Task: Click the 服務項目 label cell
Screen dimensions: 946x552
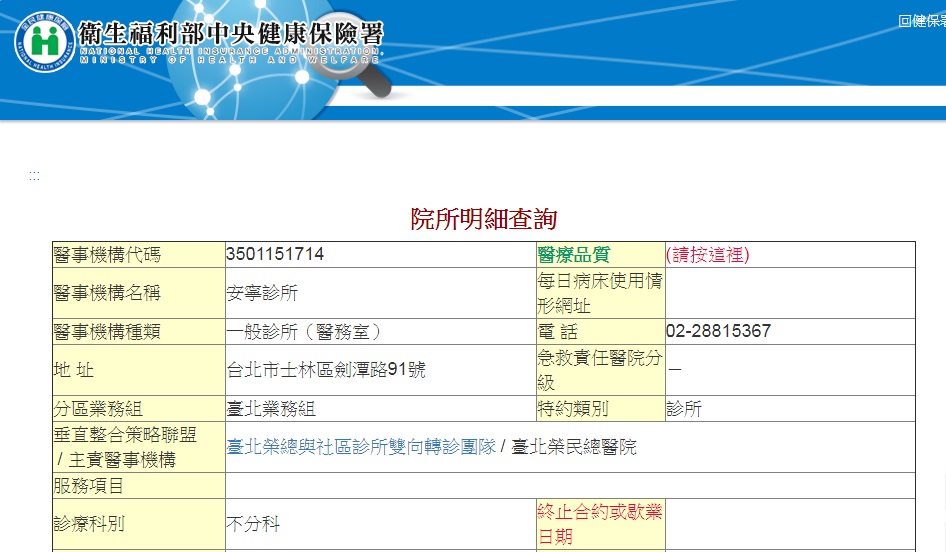Action: pos(139,486)
